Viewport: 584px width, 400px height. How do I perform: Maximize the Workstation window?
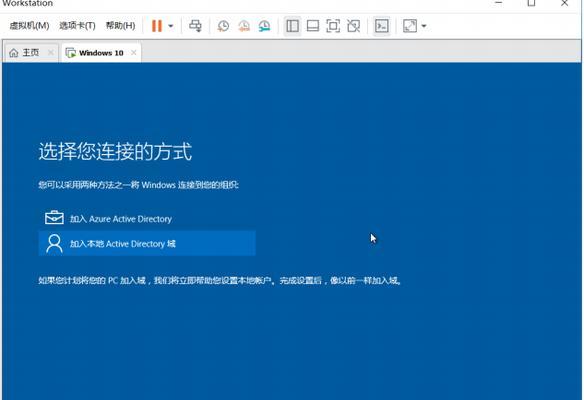click(x=531, y=3)
